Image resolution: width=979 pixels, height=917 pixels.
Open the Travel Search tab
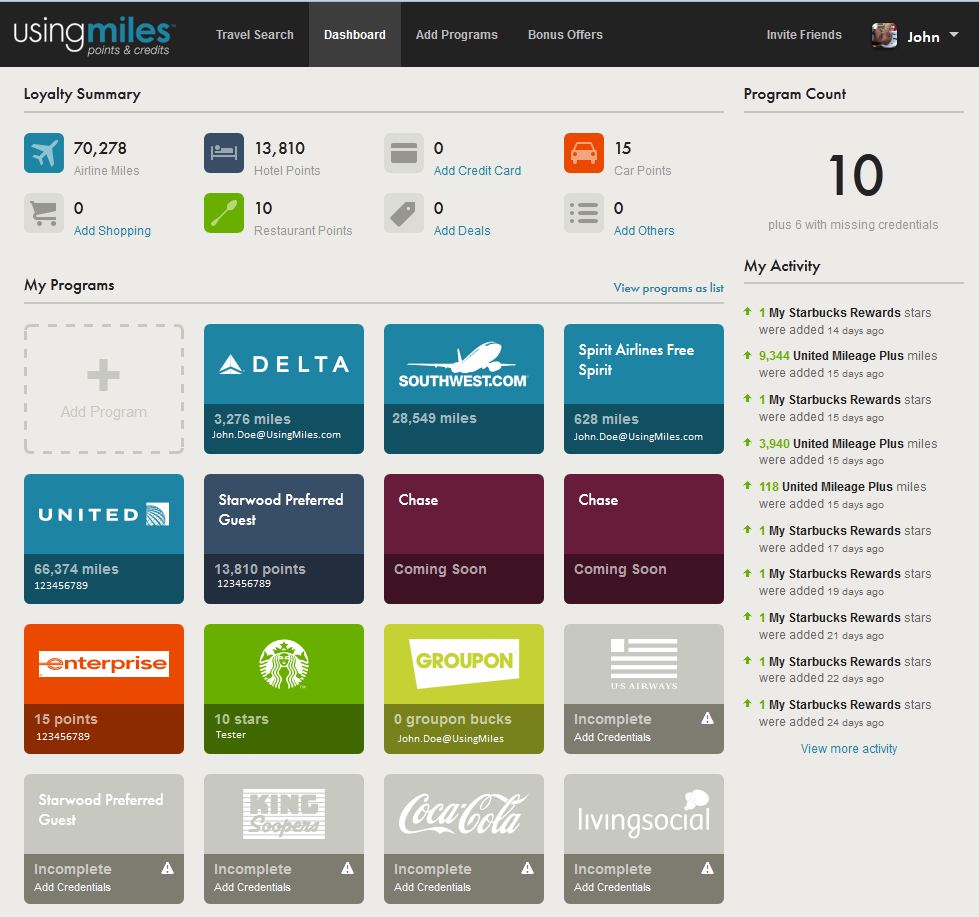(x=255, y=35)
